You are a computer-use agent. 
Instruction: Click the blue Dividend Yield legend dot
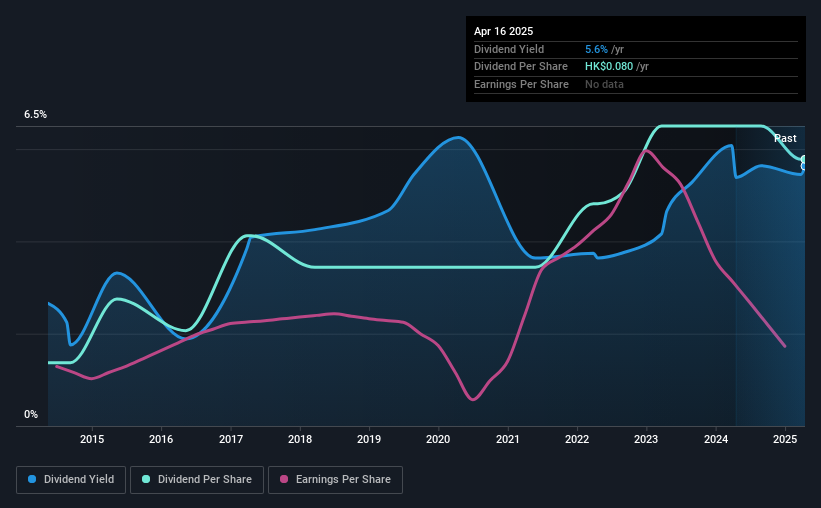point(32,479)
